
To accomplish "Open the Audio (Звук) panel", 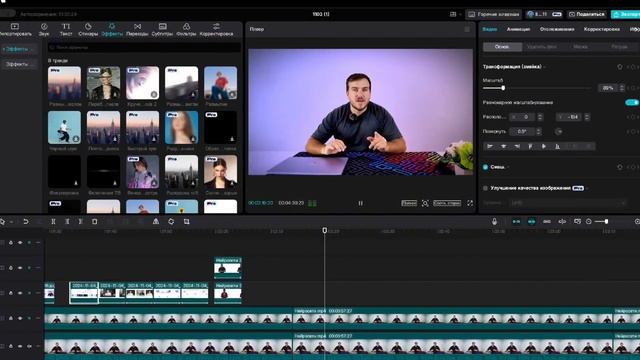I will tap(44, 30).
